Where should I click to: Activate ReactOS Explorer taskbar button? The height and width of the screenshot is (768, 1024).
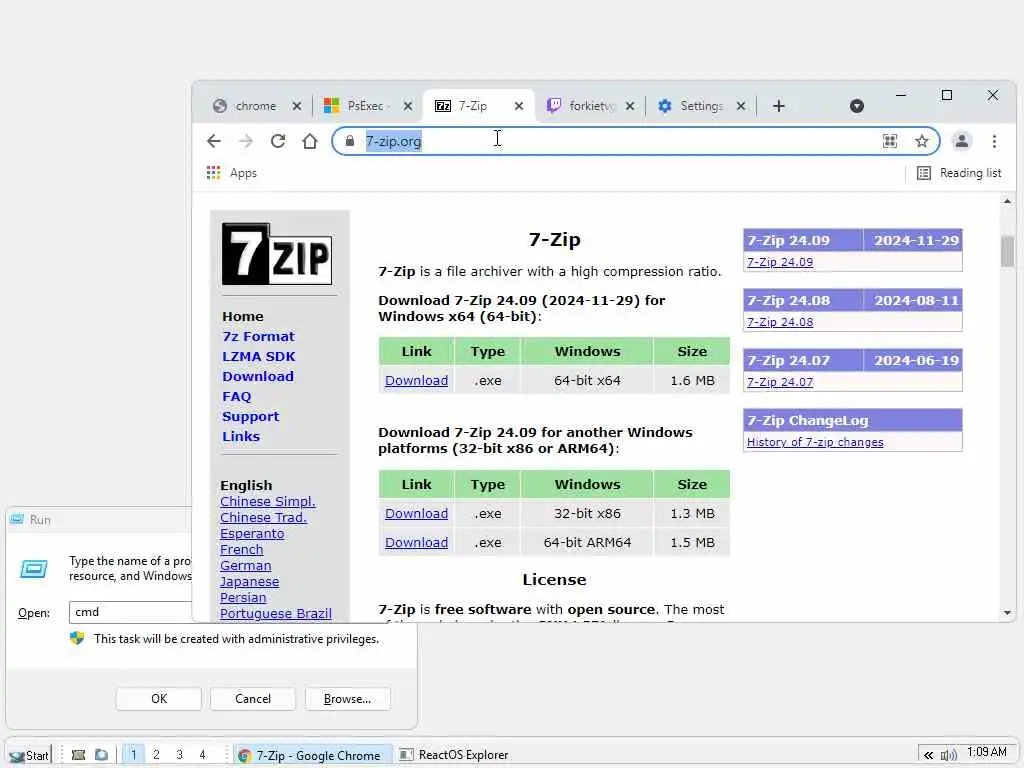(x=454, y=755)
